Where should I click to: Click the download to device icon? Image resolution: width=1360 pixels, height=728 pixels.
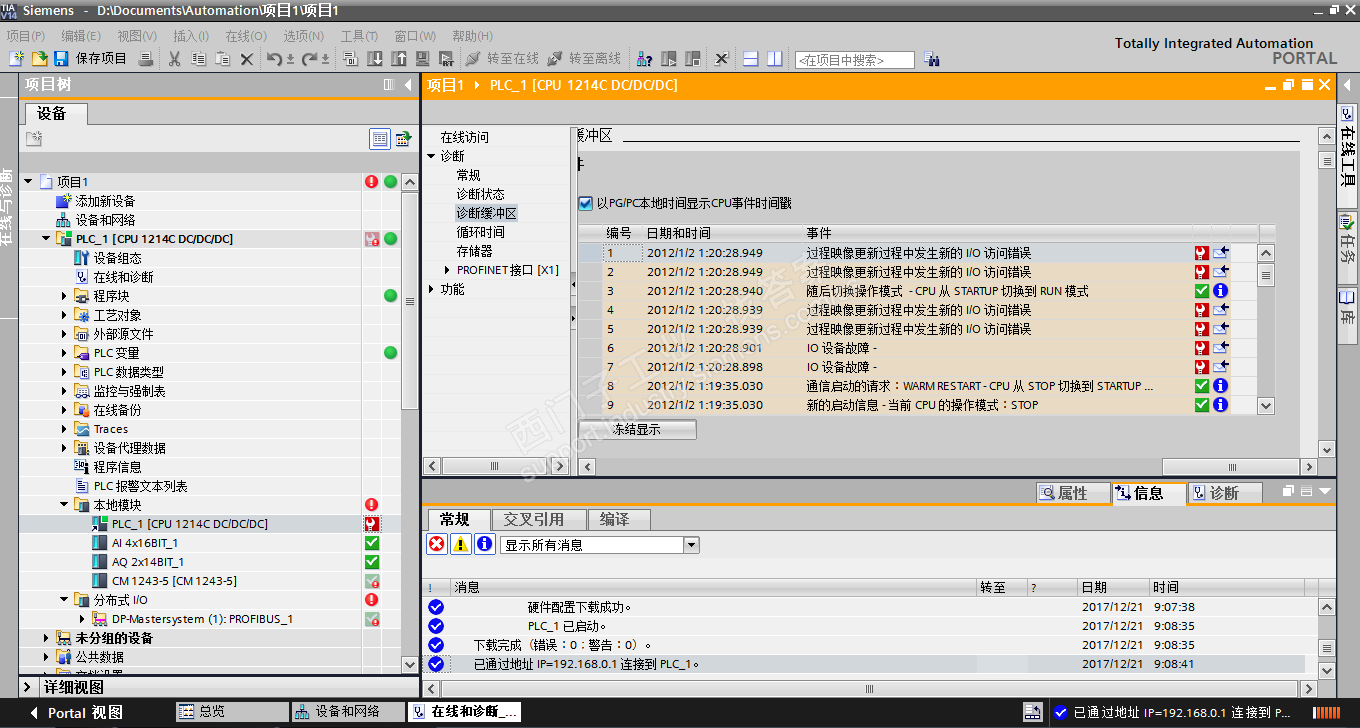pos(374,59)
